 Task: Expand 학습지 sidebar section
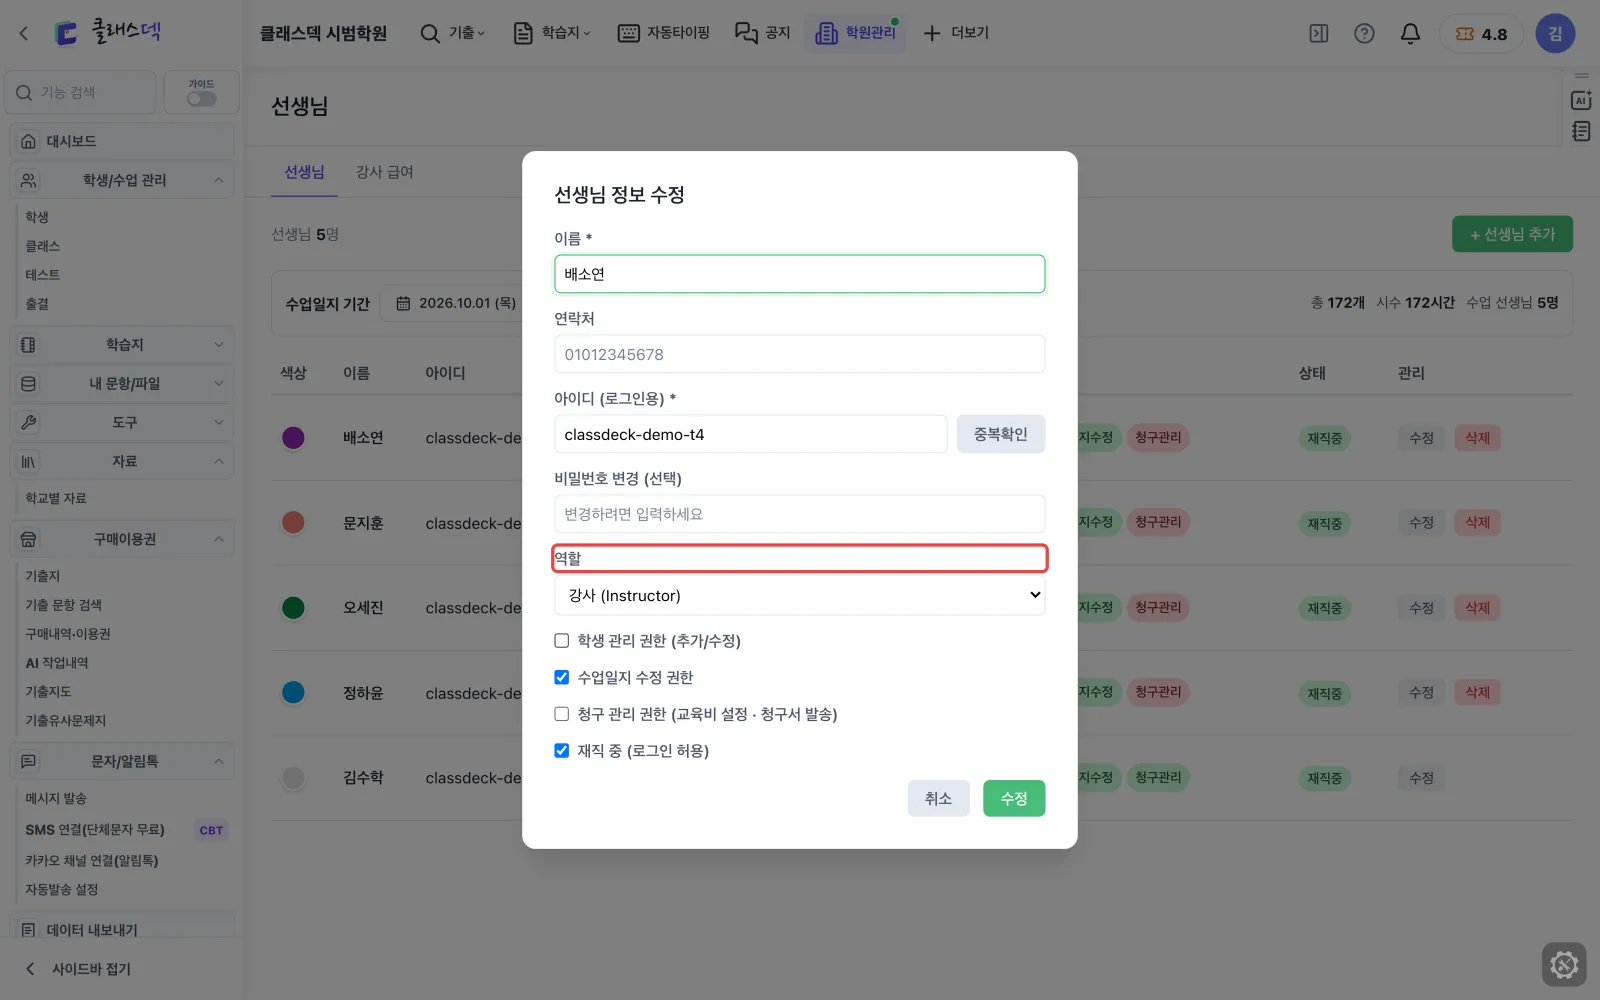click(x=122, y=344)
